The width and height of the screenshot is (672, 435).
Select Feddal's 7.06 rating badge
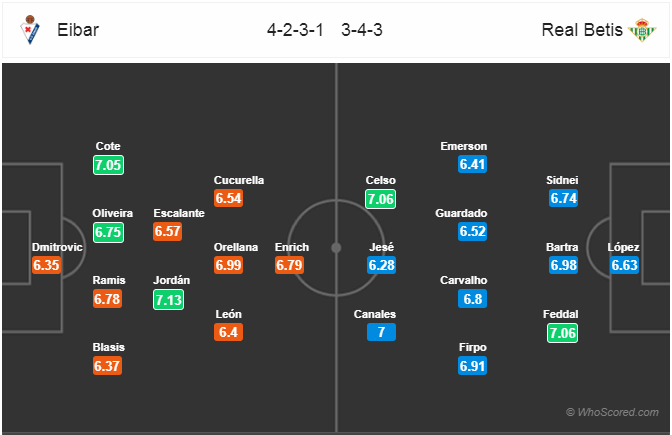tap(563, 333)
